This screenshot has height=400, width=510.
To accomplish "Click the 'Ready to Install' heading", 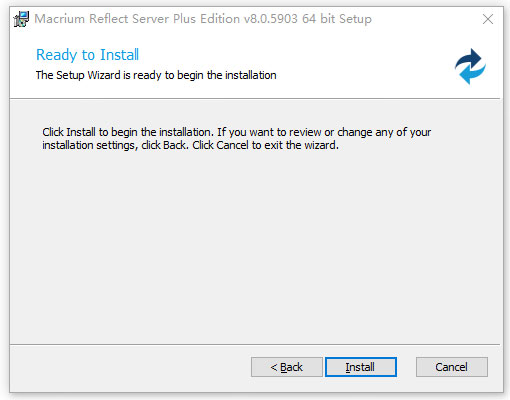I will [87, 55].
